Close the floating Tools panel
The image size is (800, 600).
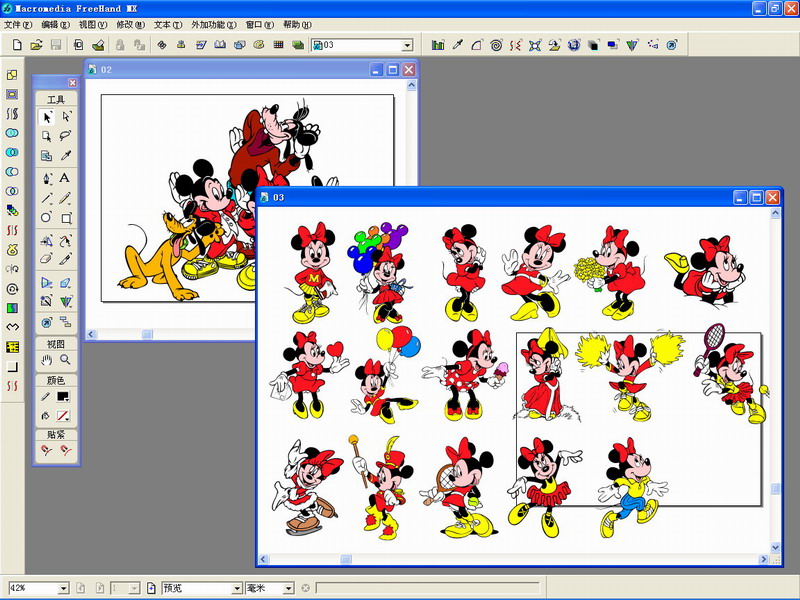pos(72,83)
